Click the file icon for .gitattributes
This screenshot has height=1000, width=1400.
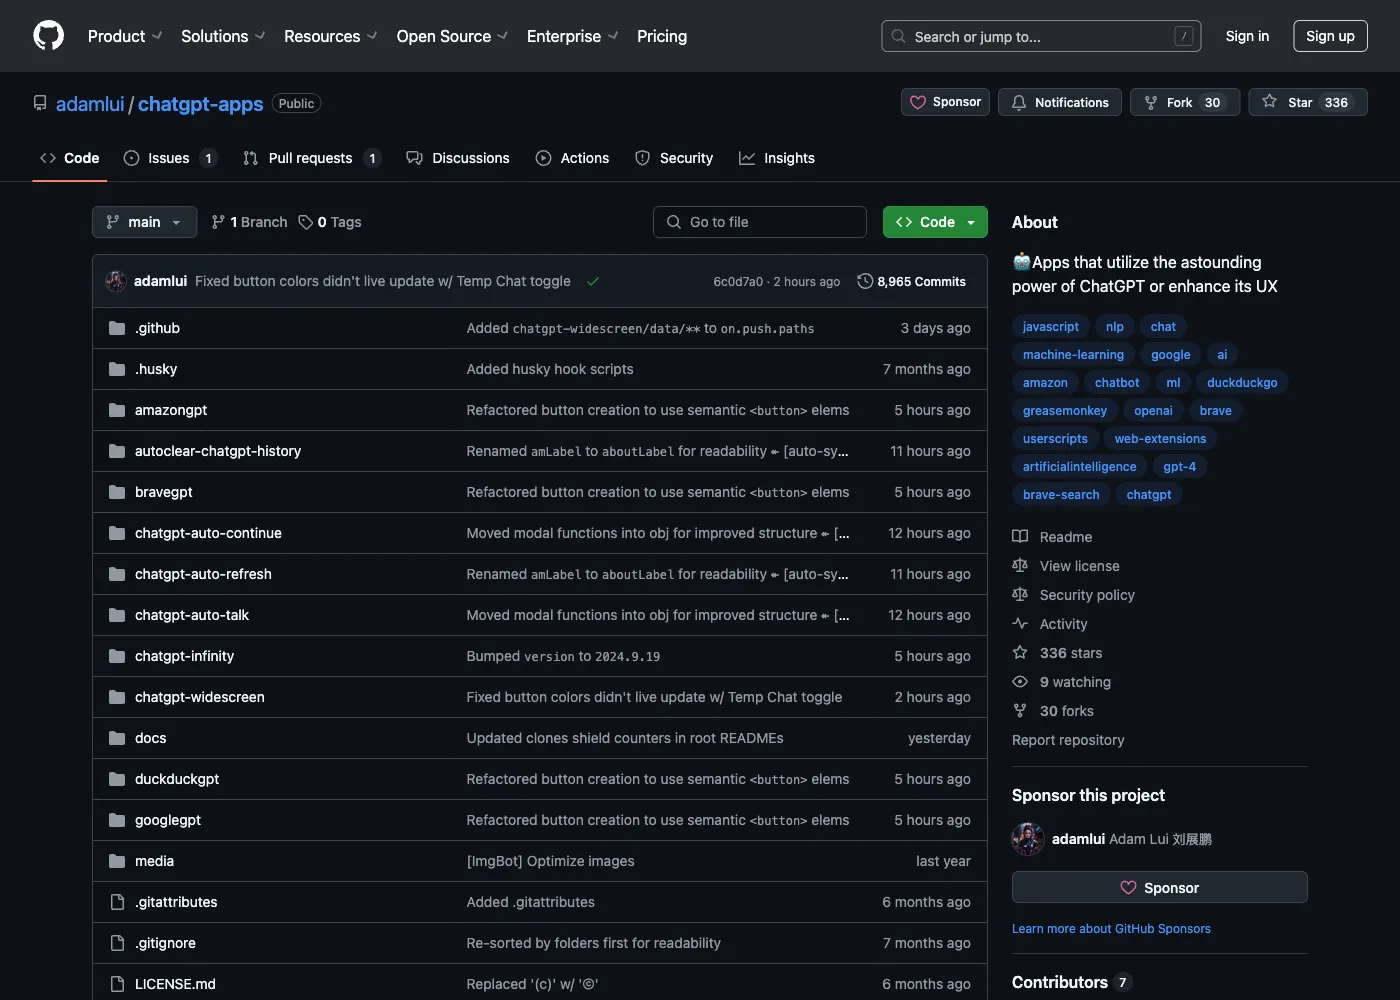(x=117, y=902)
